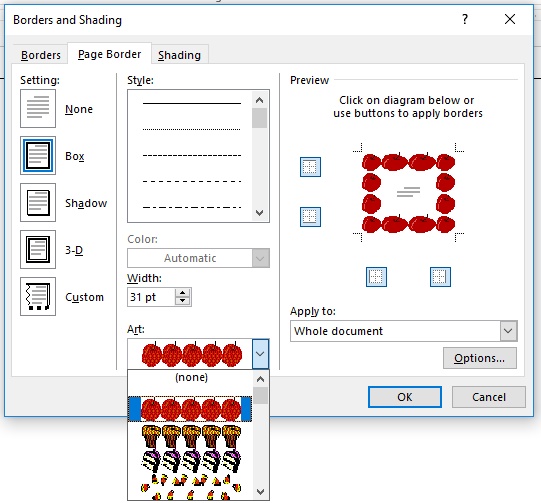Image resolution: width=541 pixels, height=503 pixels.
Task: Increase width with the up stepper arrow
Action: click(x=183, y=293)
